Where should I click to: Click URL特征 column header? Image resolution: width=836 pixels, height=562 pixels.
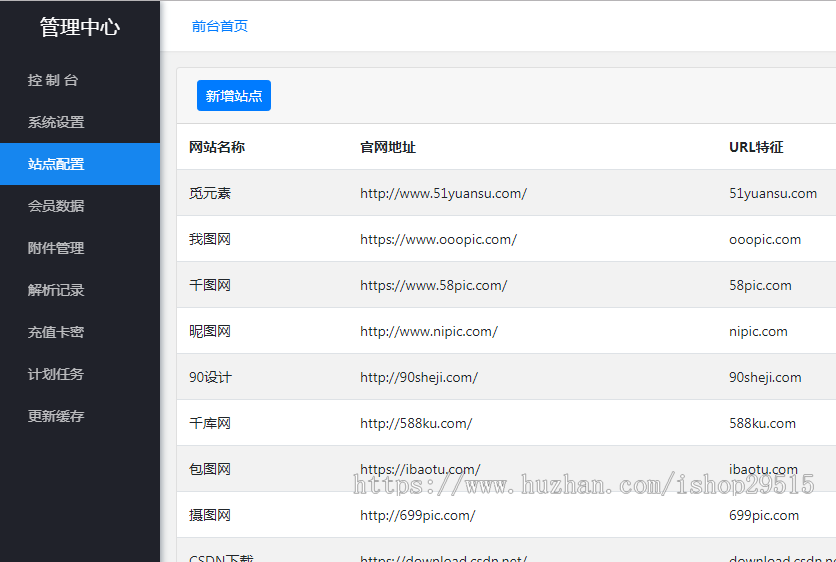click(x=756, y=147)
